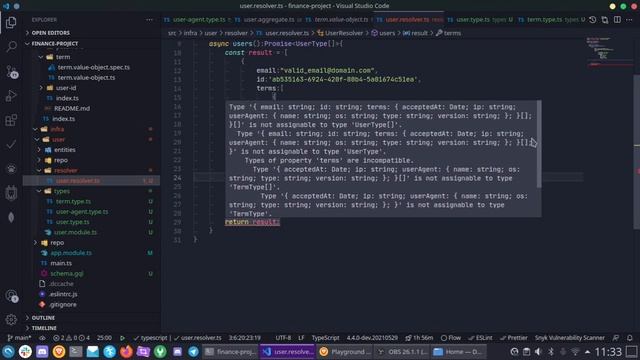
Task: Switch to user.type.ts tab
Action: [x=480, y=20]
